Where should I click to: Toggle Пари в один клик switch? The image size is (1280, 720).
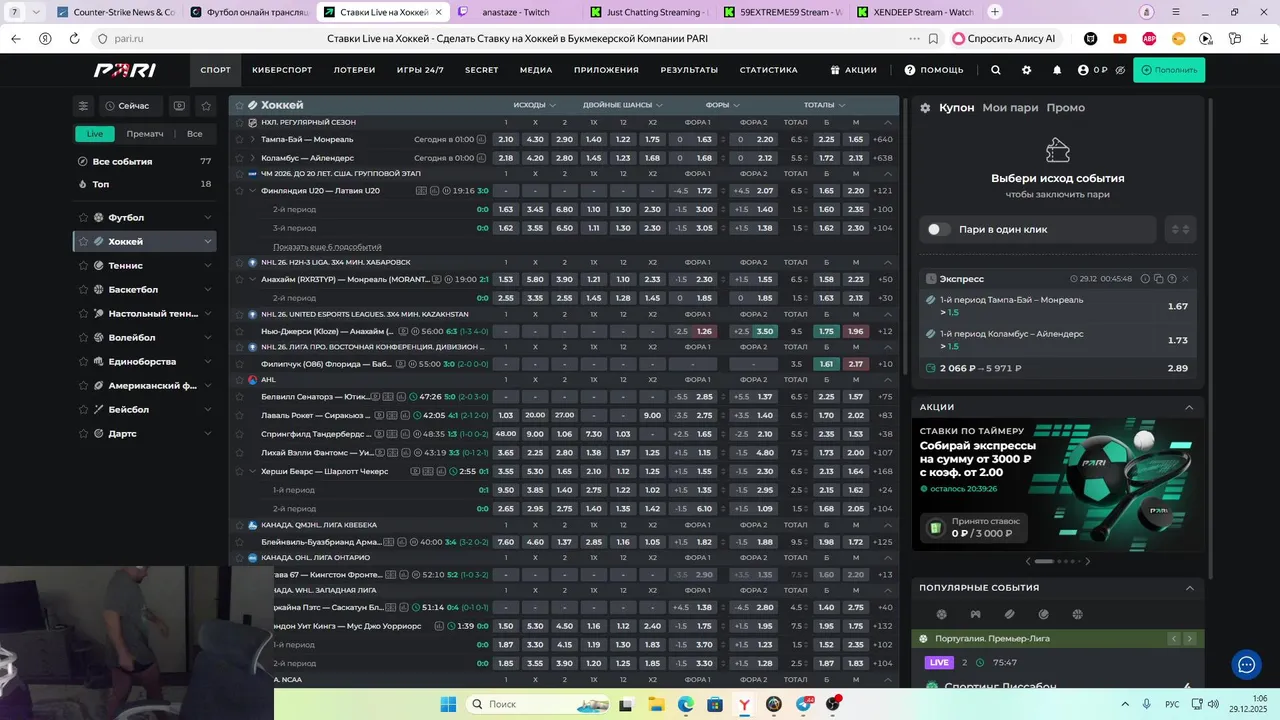click(x=938, y=229)
